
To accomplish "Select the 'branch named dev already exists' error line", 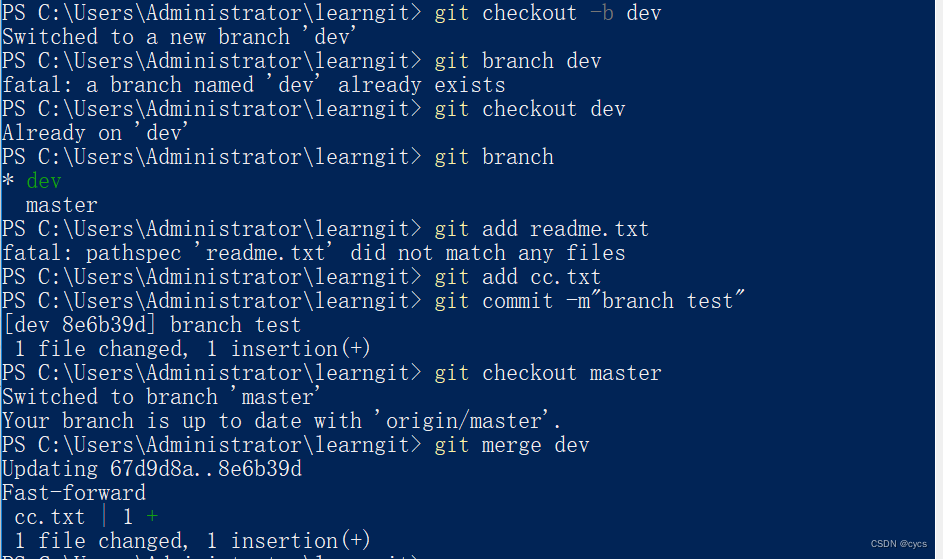I will [253, 85].
